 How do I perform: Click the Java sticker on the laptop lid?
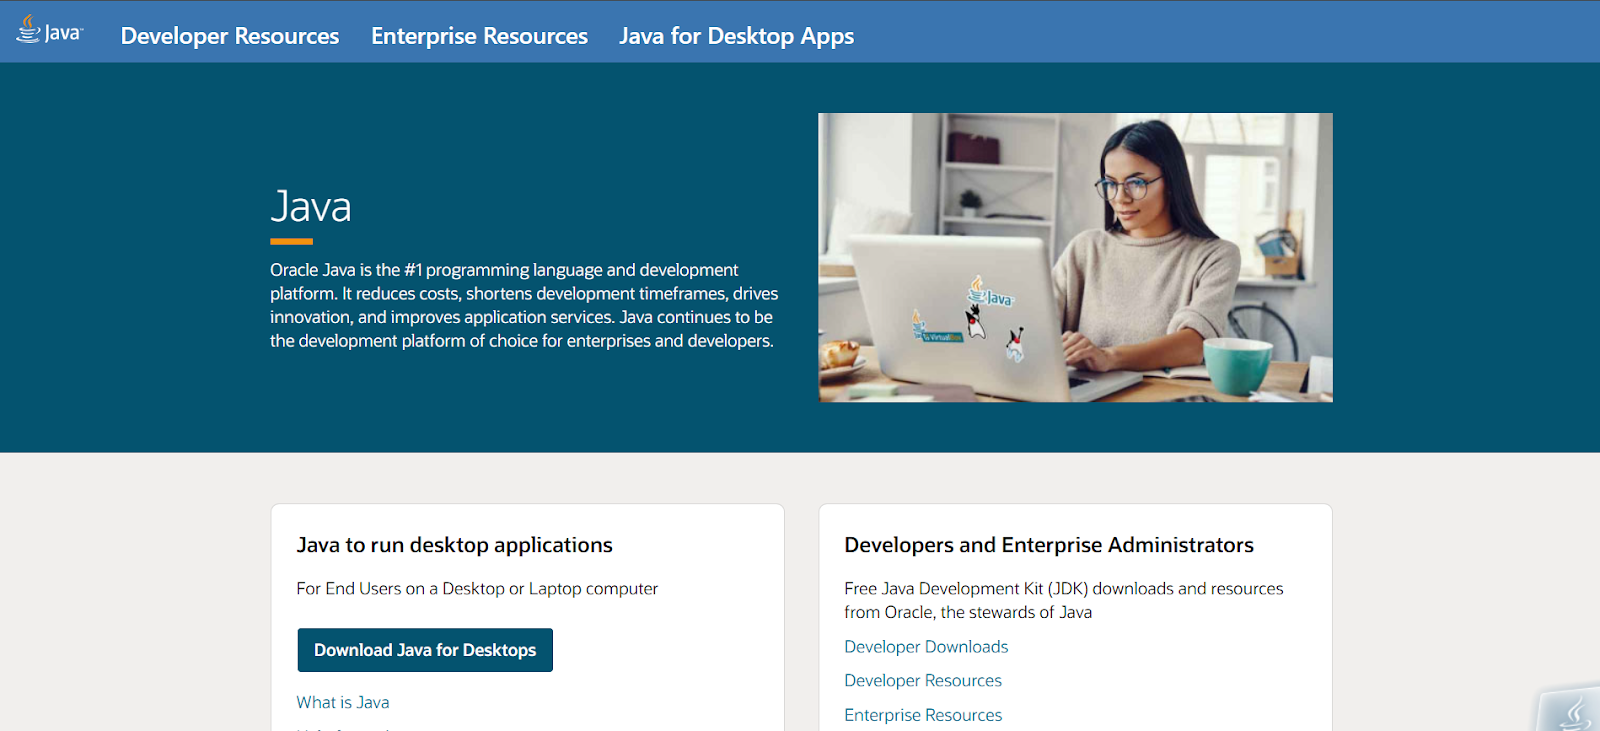pyautogui.click(x=990, y=294)
